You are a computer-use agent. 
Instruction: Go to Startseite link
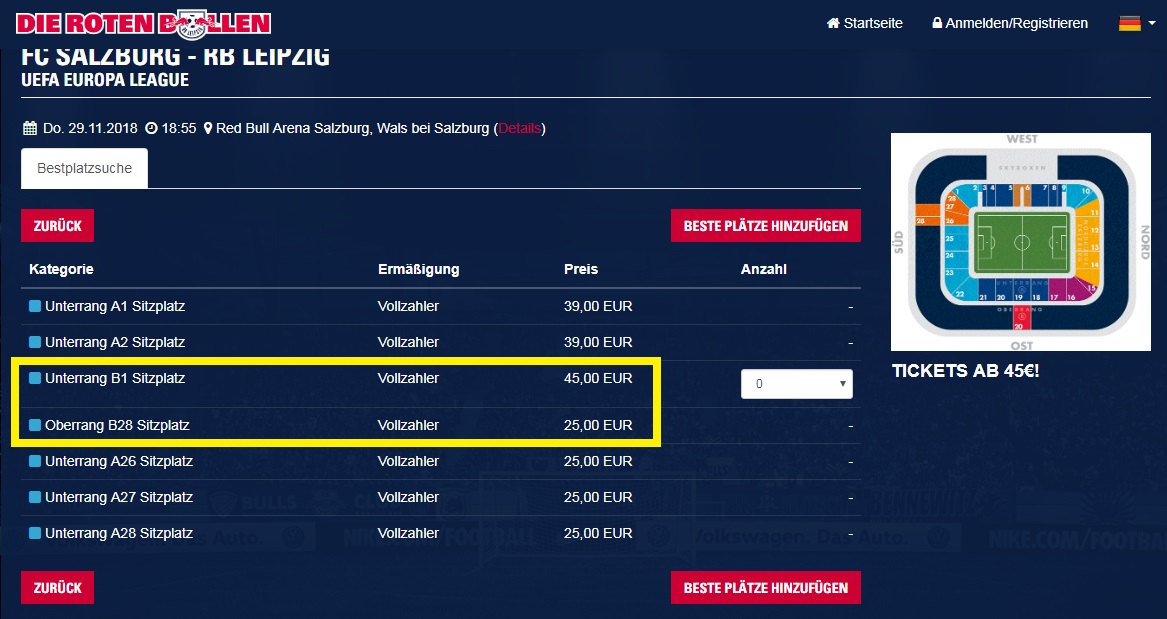coord(864,23)
